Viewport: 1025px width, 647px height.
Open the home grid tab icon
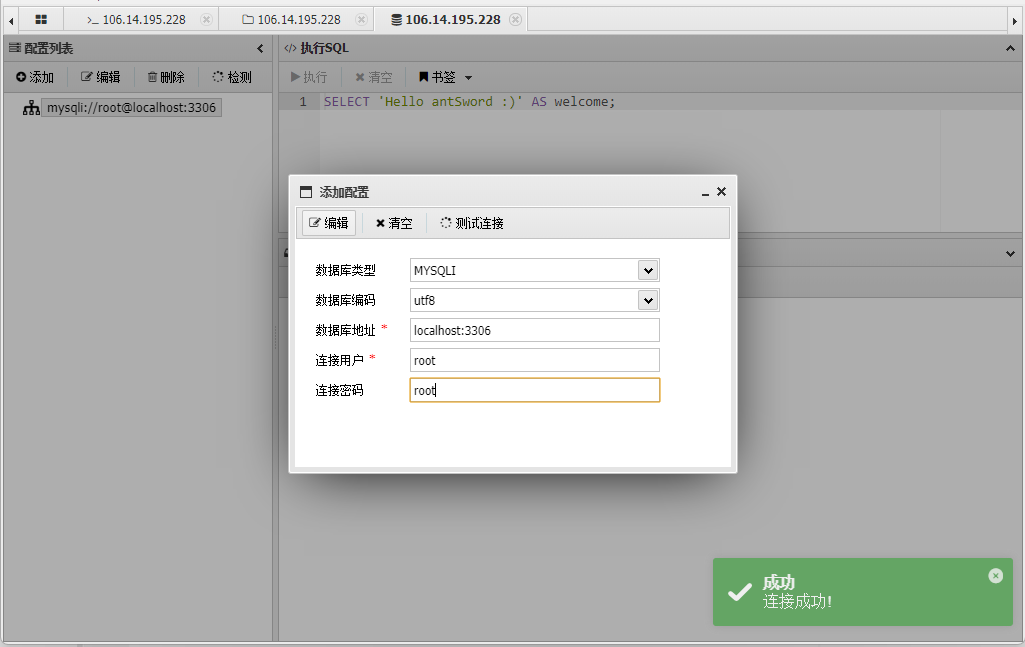tap(41, 20)
